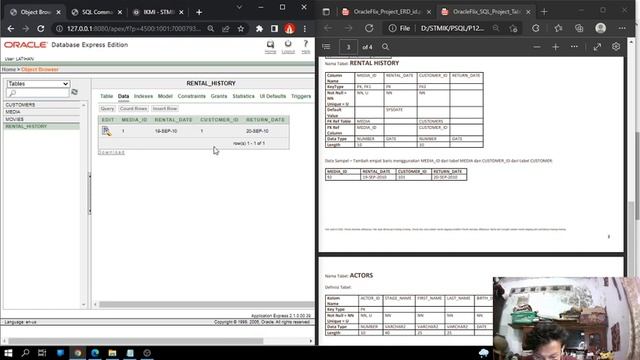640x360 pixels.
Task: Click the RETURN_DATE column header
Action: pyautogui.click(x=265, y=120)
